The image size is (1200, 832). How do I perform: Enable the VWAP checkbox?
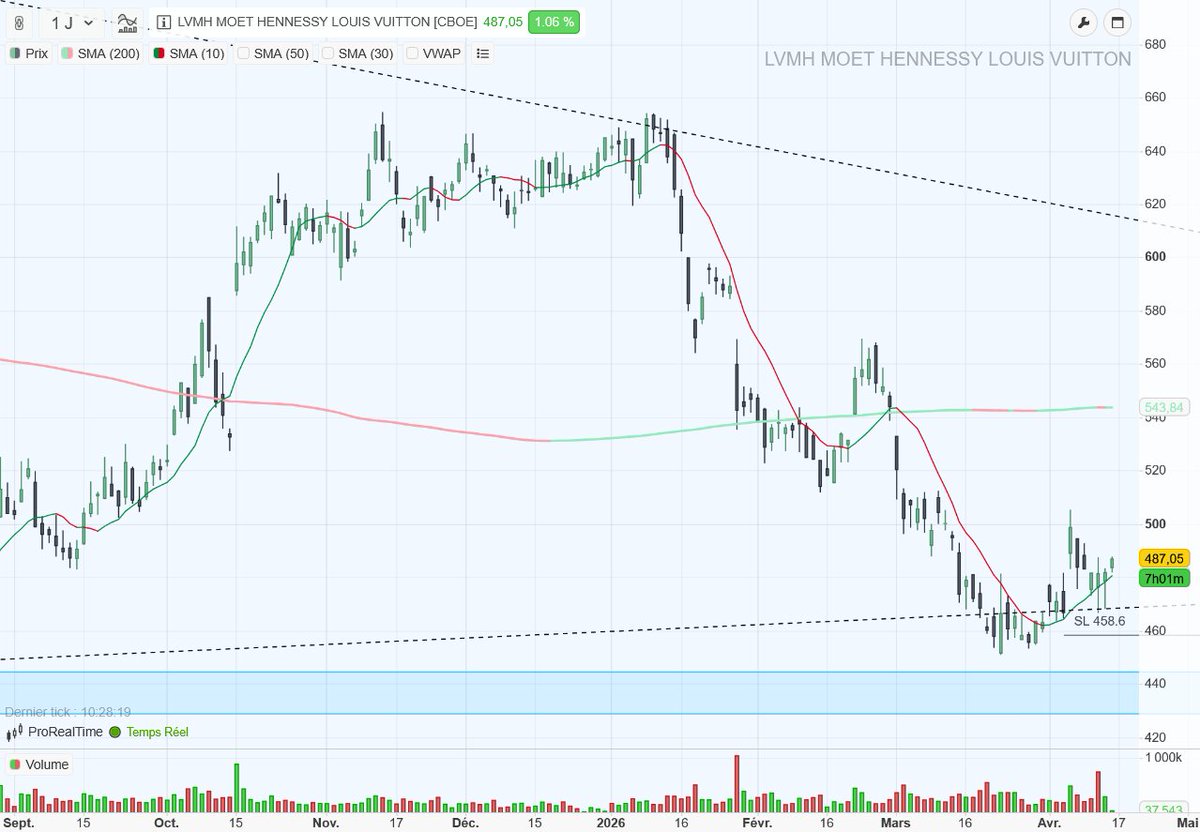click(413, 53)
